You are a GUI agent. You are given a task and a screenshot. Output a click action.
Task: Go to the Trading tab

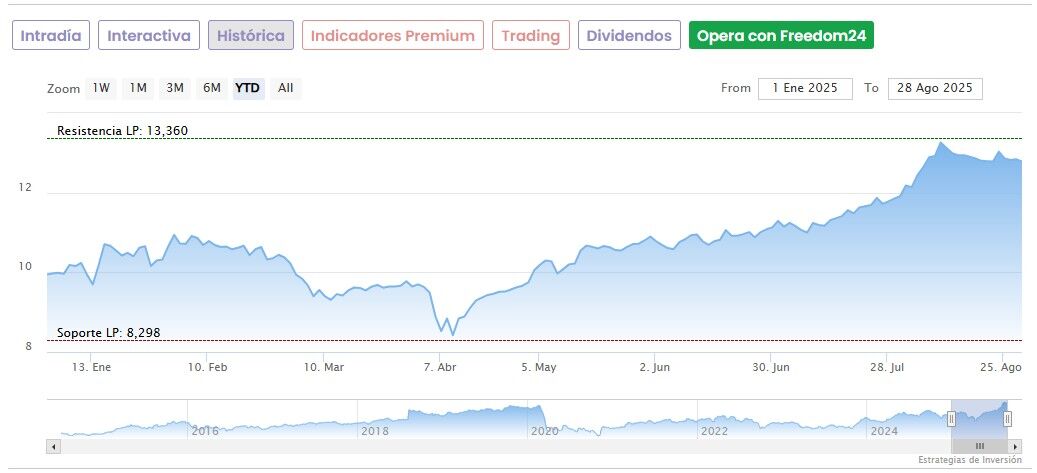pyautogui.click(x=531, y=36)
